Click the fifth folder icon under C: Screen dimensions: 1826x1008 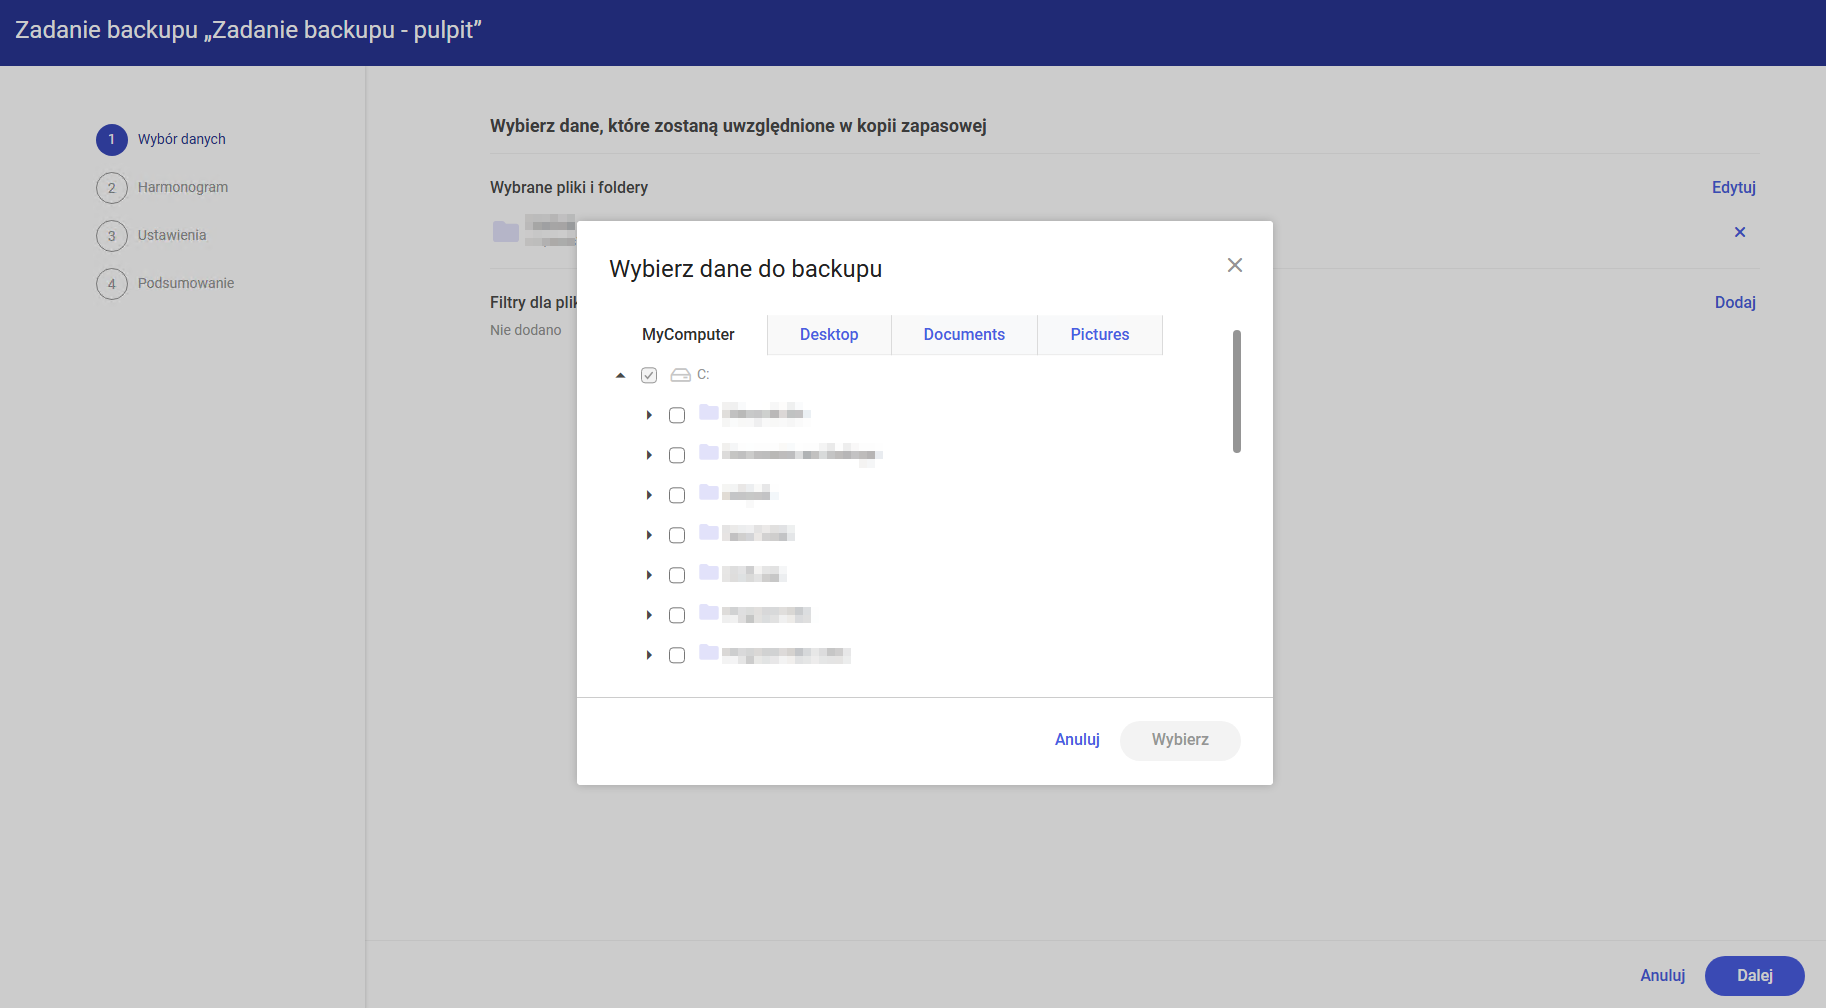[x=709, y=572]
